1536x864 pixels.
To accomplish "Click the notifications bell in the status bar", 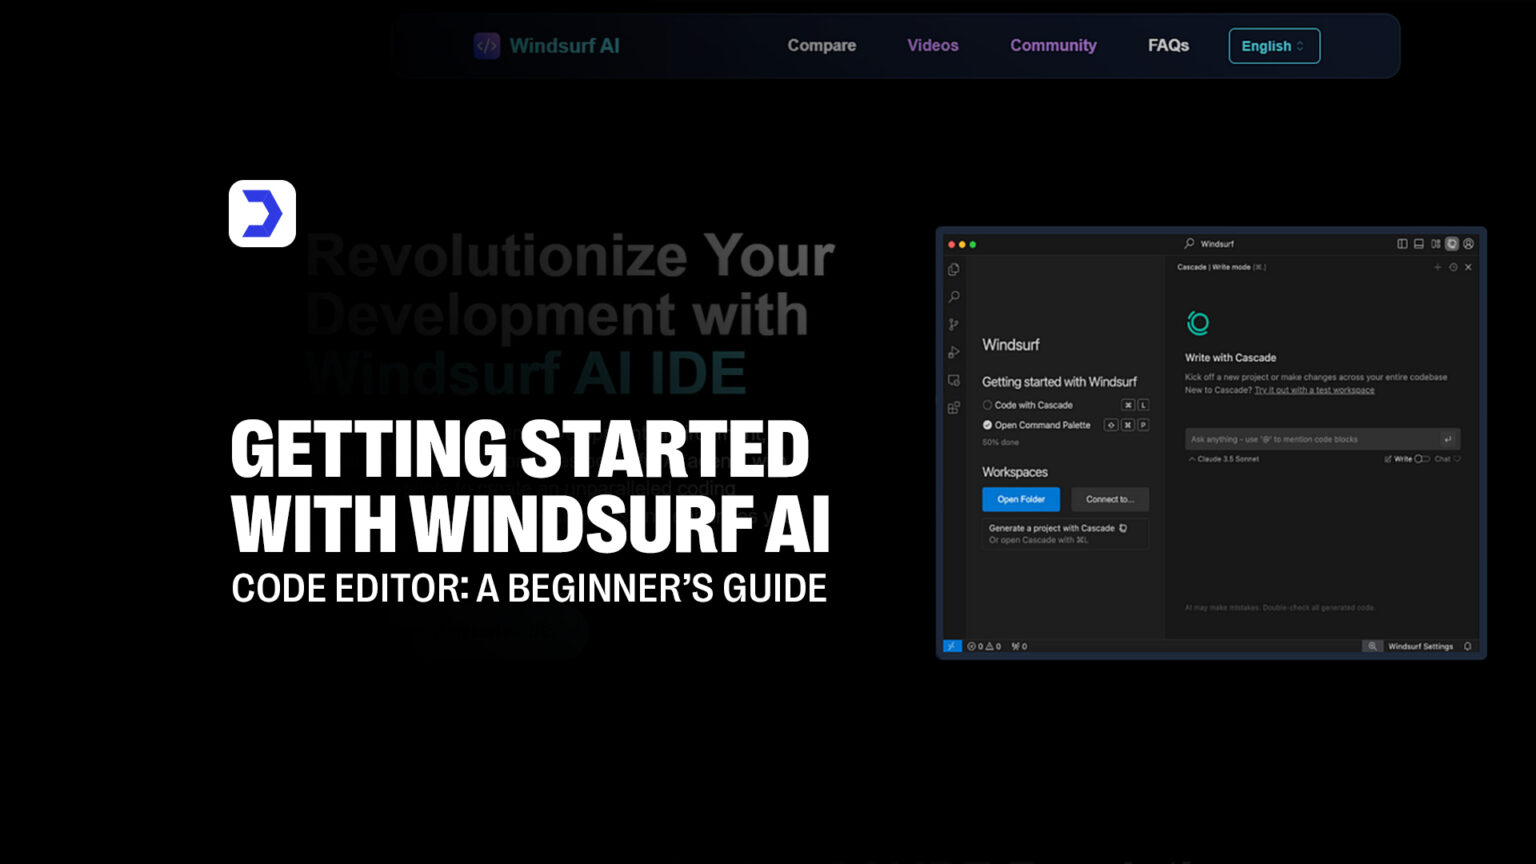I will pyautogui.click(x=1469, y=646).
